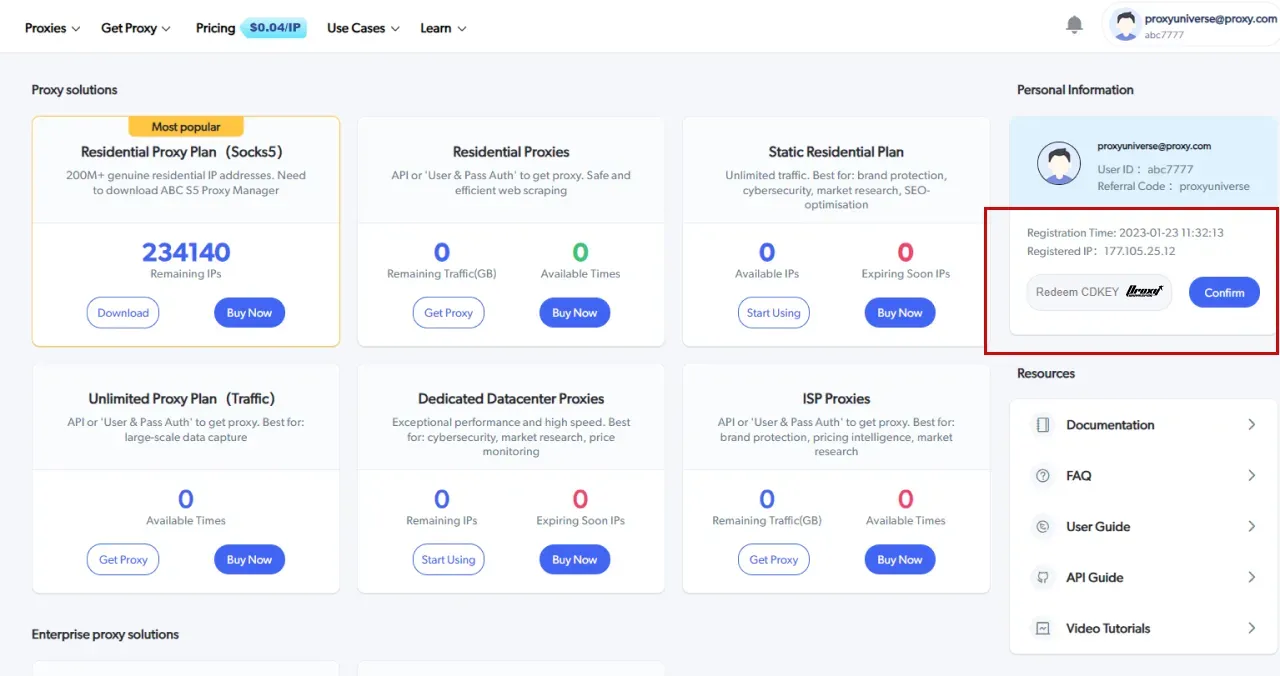Click the profile avatar in Personal Information

click(1059, 164)
